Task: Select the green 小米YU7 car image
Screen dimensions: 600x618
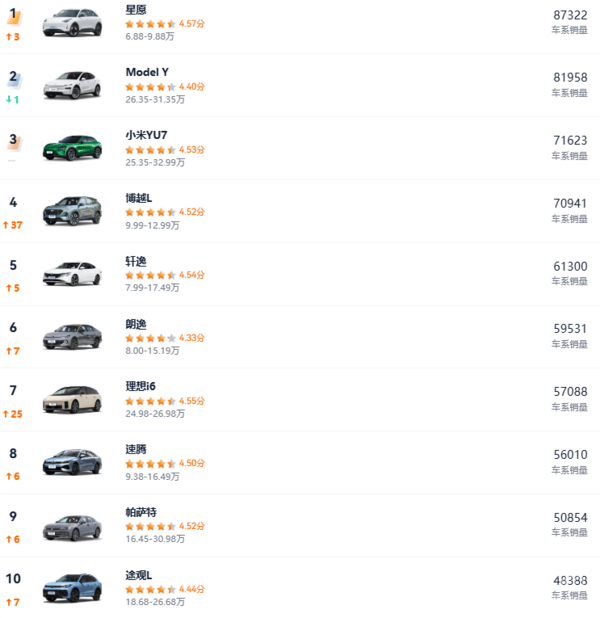Action: point(72,149)
